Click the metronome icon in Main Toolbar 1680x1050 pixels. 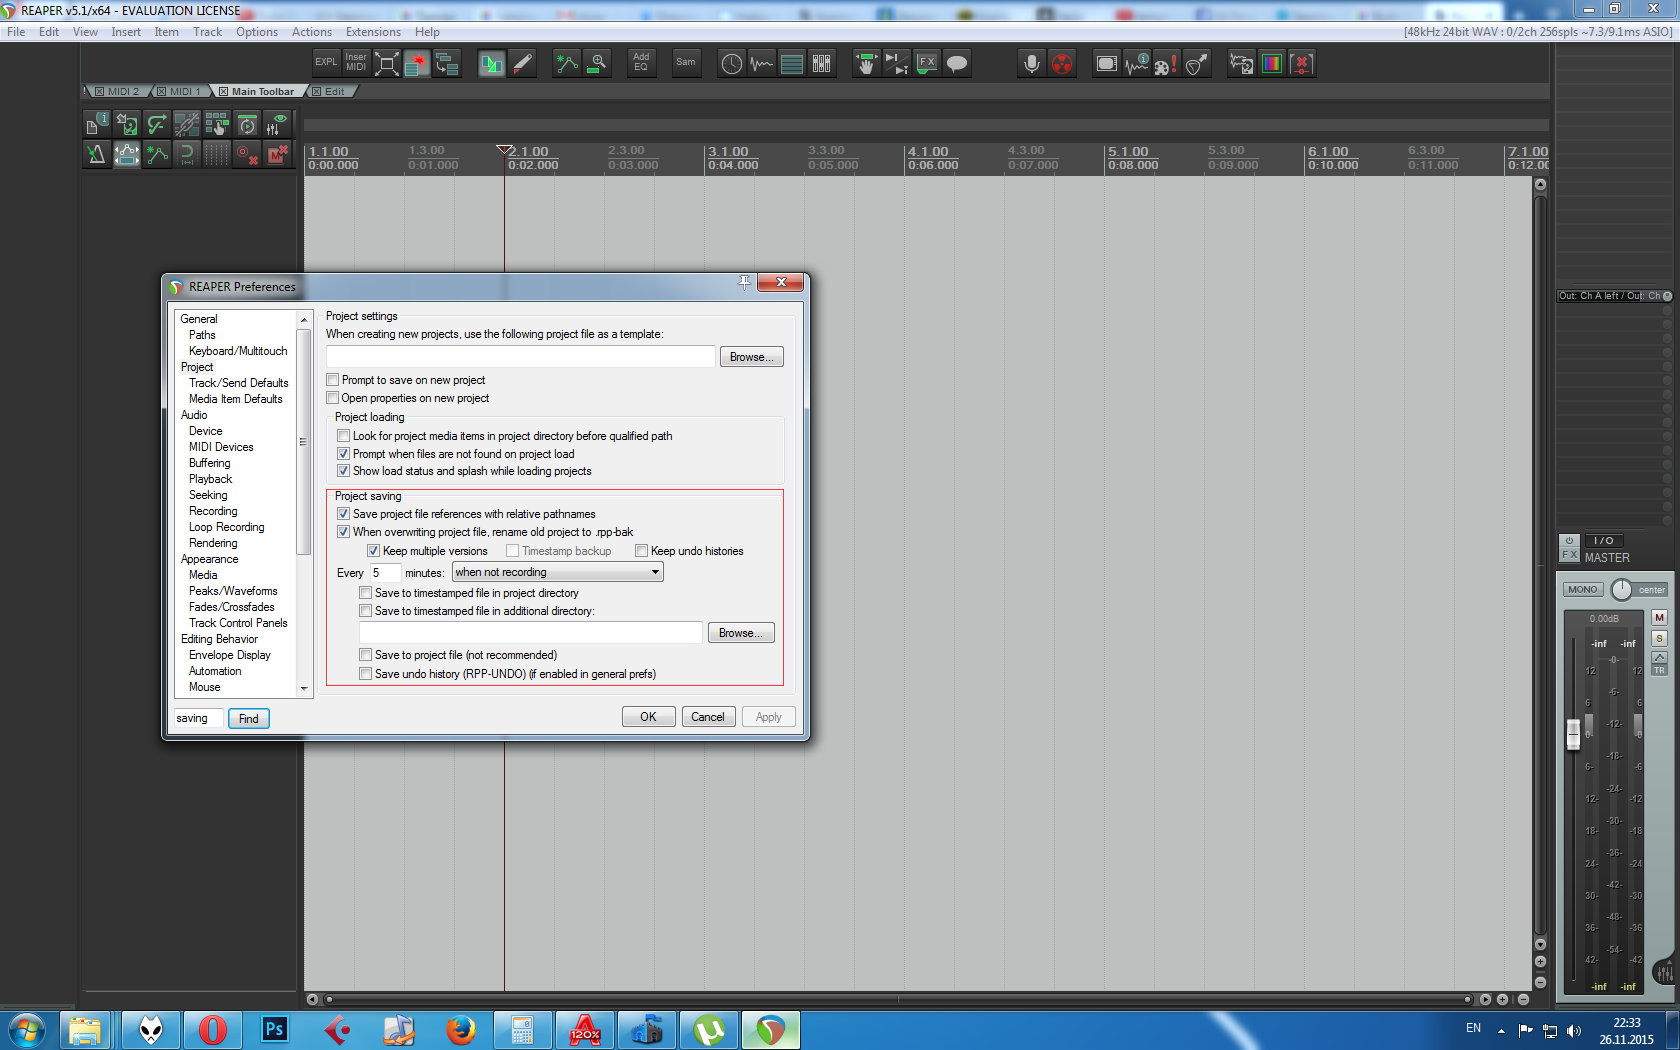(x=97, y=154)
